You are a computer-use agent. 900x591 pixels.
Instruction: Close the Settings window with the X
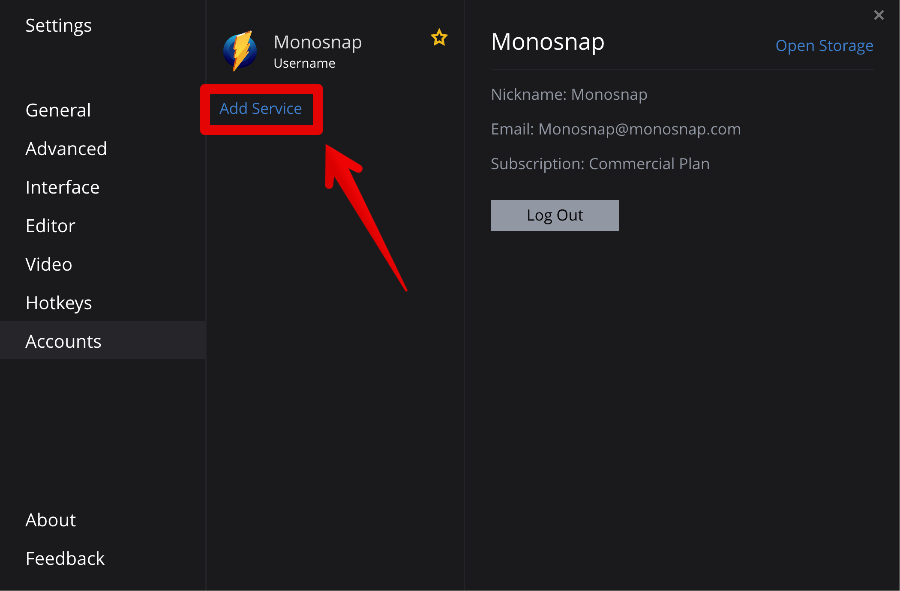879,15
